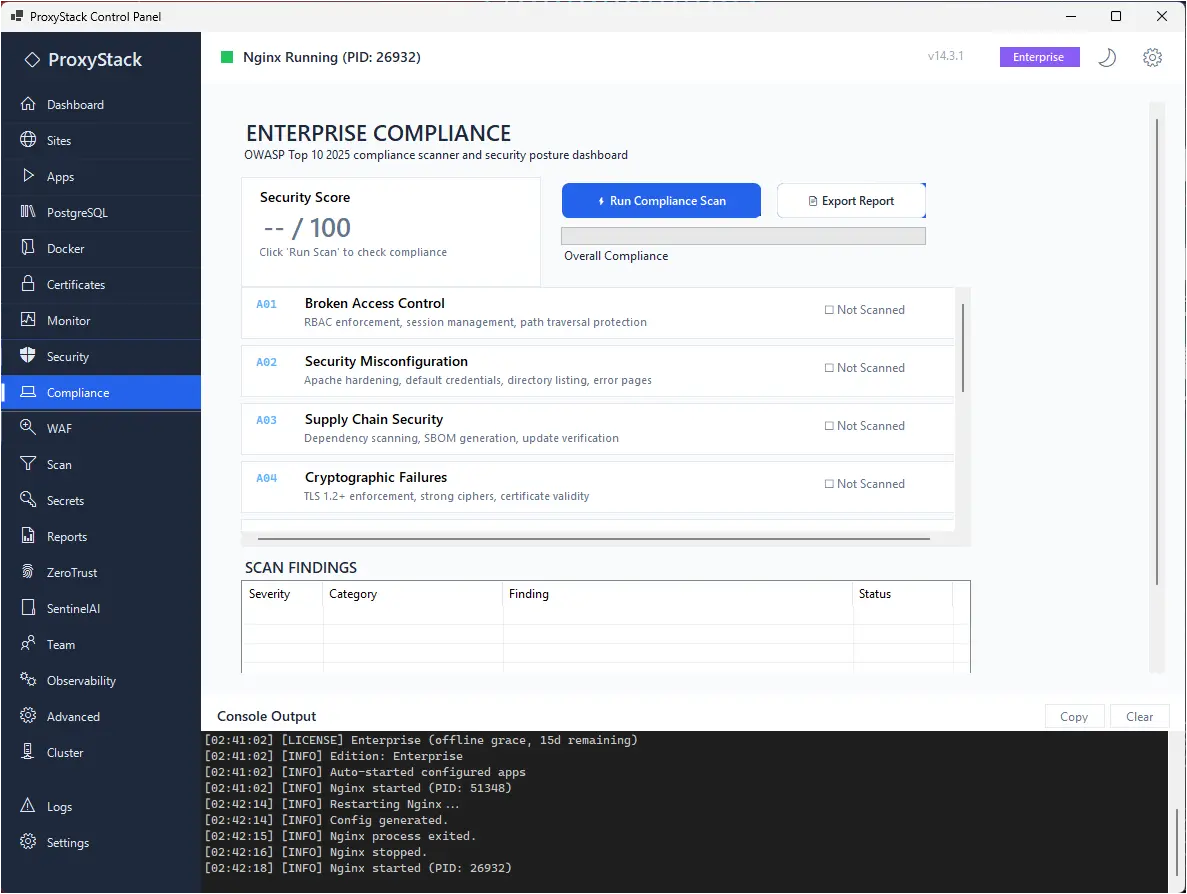Click the Security shield icon
The image size is (1187, 894).
click(x=28, y=355)
